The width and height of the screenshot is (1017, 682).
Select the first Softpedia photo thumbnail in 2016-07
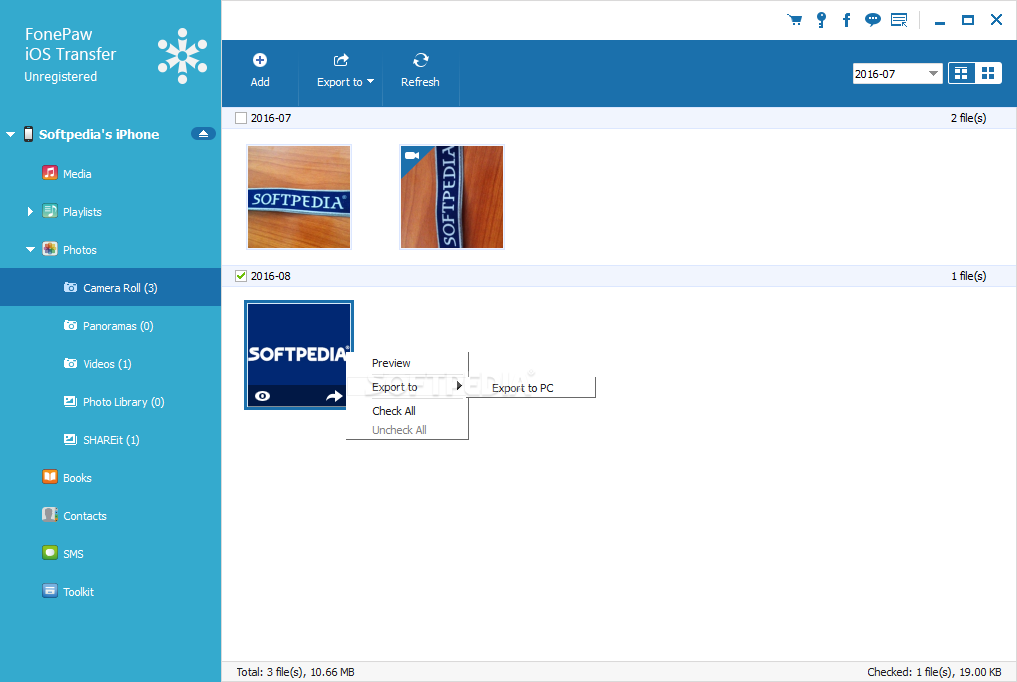point(299,197)
